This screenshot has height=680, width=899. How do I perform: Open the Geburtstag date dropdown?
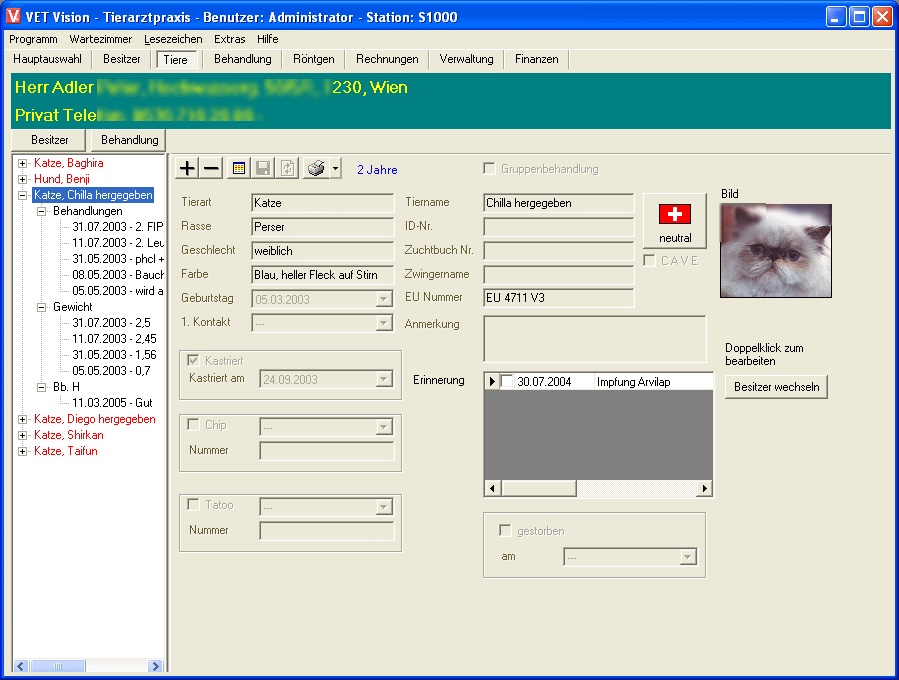click(x=384, y=299)
